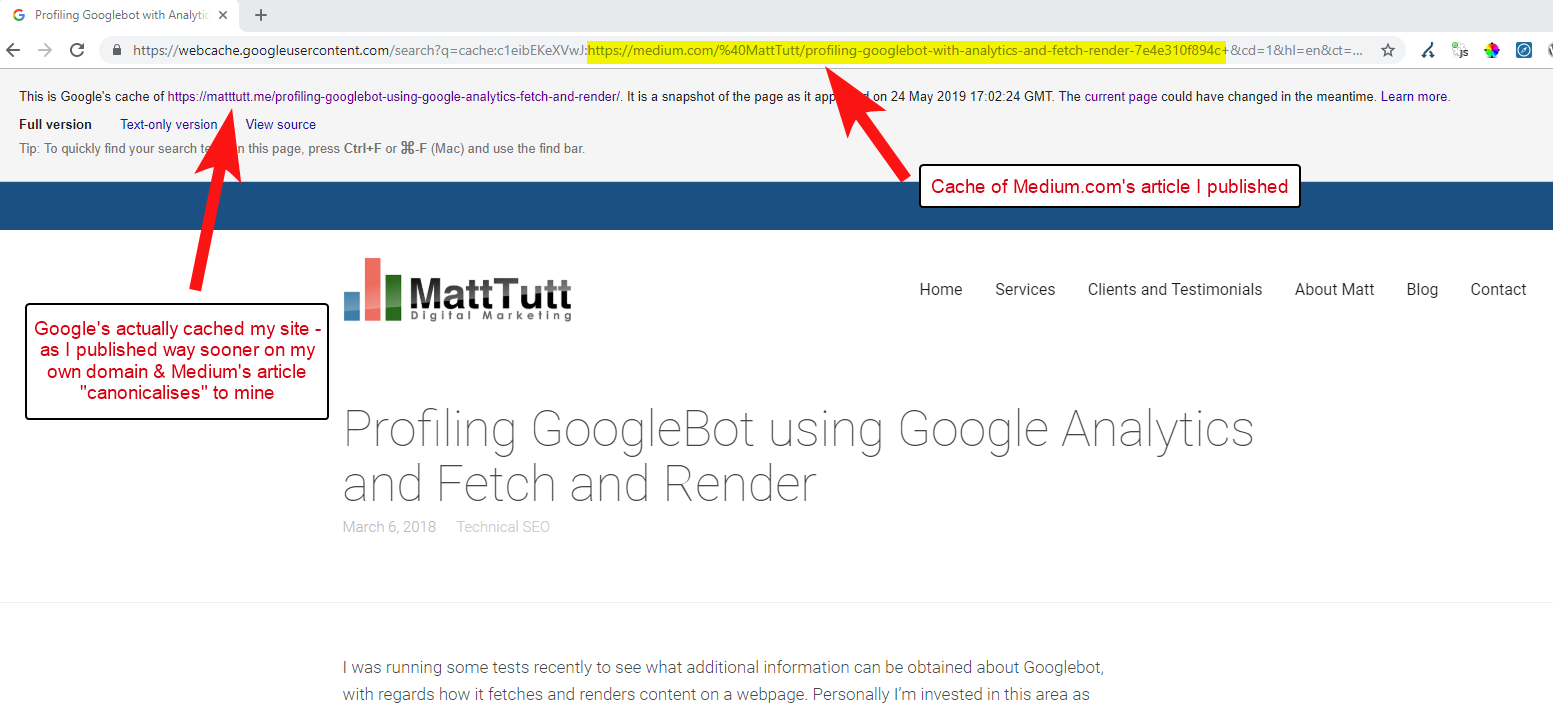Click the Technical SEO category link

(503, 527)
